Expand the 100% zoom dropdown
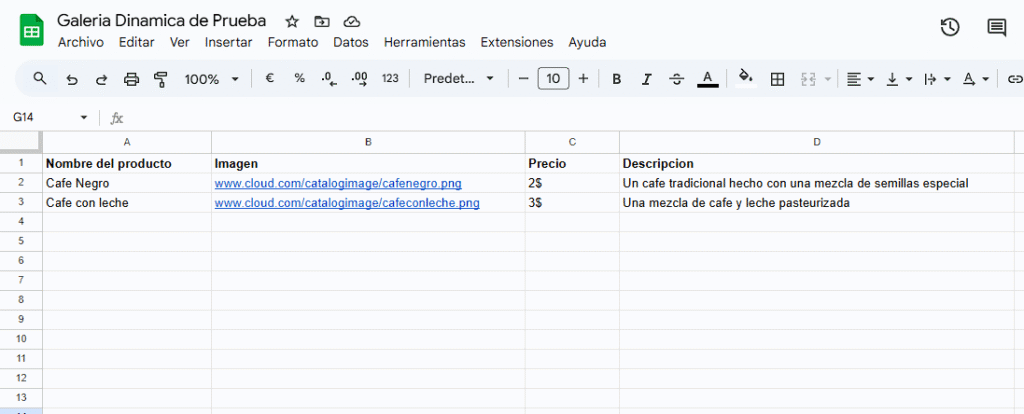This screenshot has height=414, width=1024. (211, 79)
